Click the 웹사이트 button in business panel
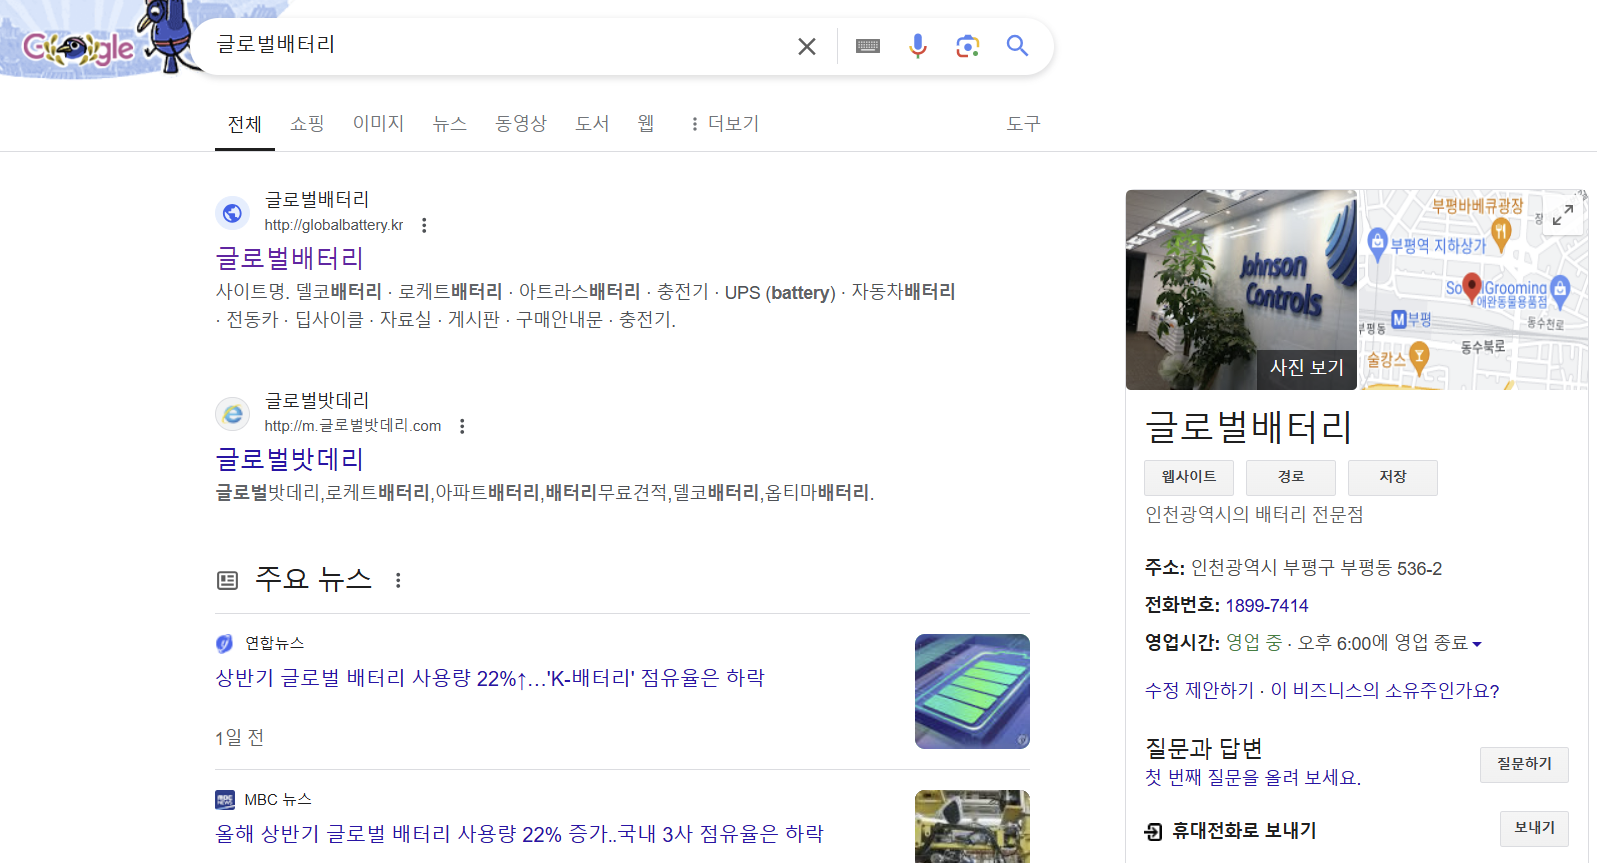This screenshot has width=1597, height=863. coord(1188,477)
